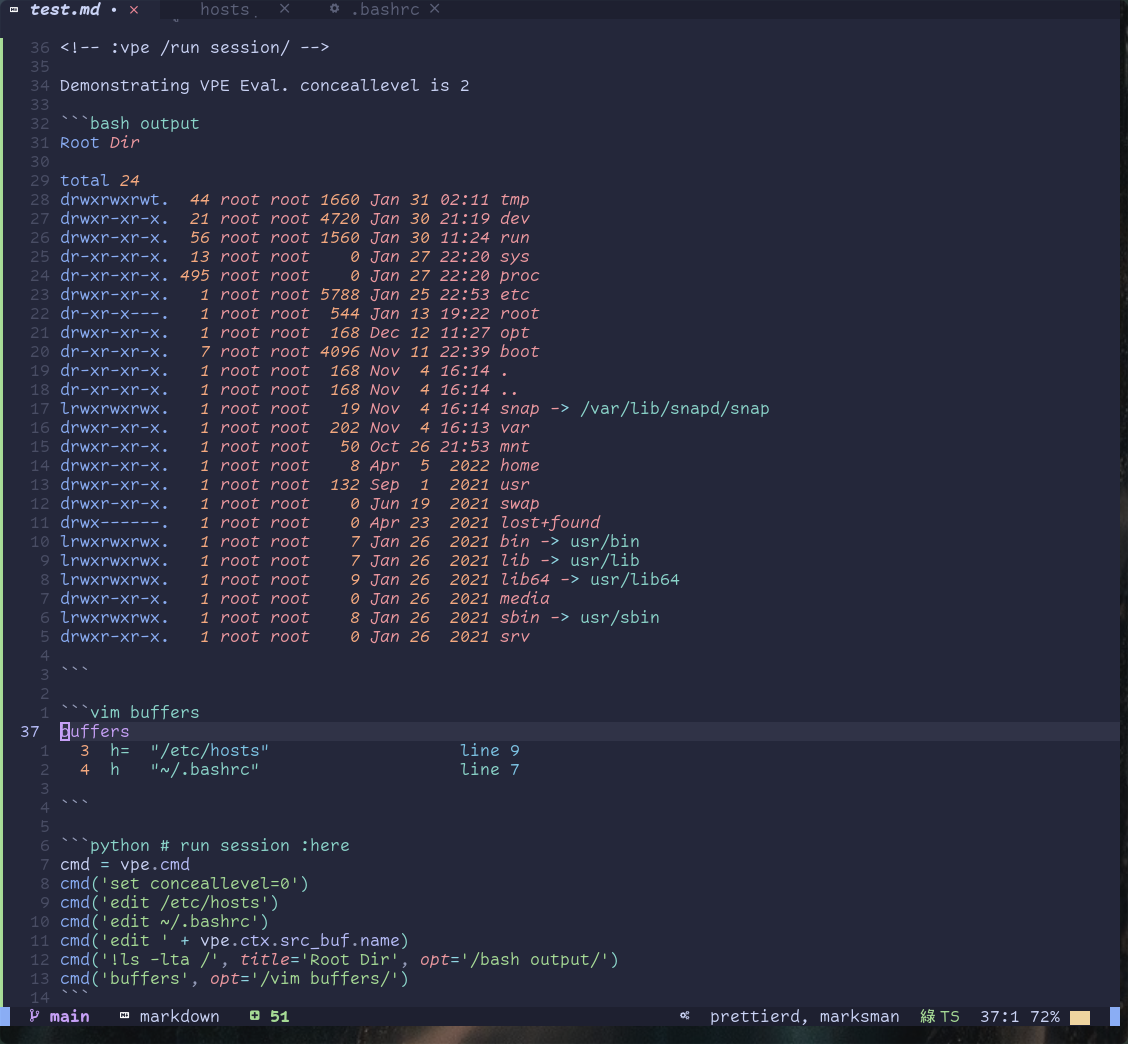
Task: Click the markdown filetype label
Action: (x=179, y=1017)
